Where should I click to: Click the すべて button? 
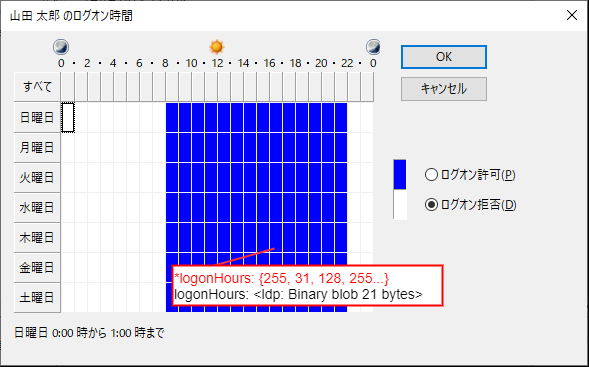click(37, 87)
